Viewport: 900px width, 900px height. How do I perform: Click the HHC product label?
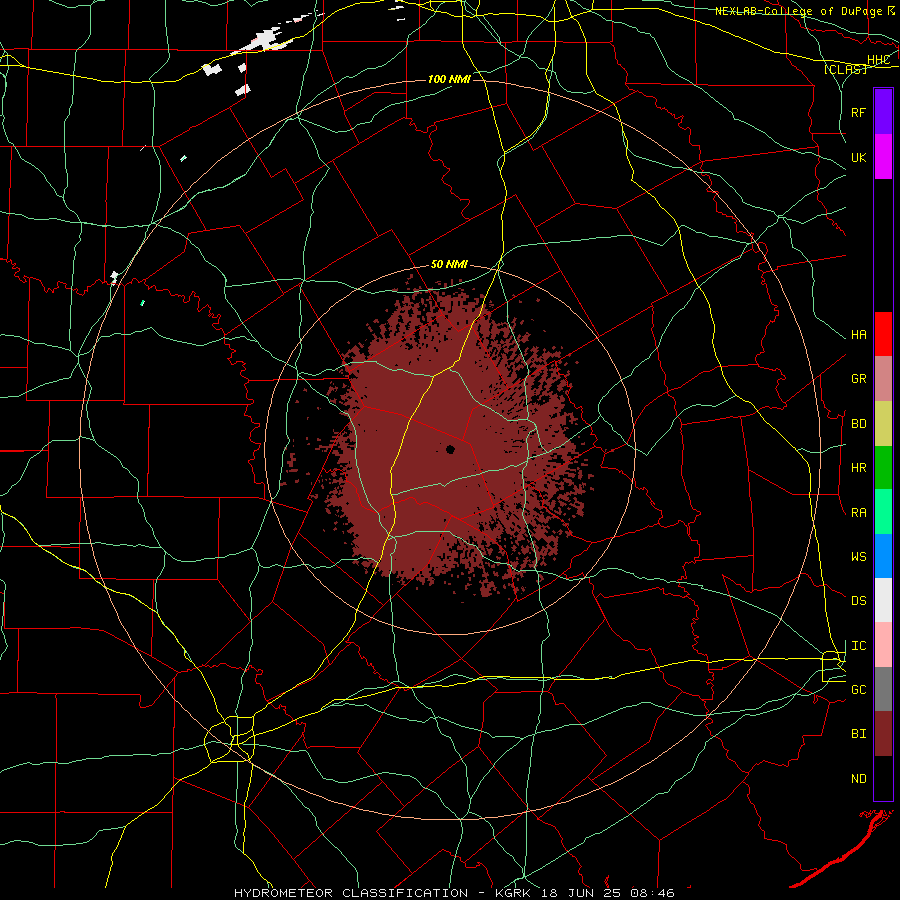coord(878,60)
